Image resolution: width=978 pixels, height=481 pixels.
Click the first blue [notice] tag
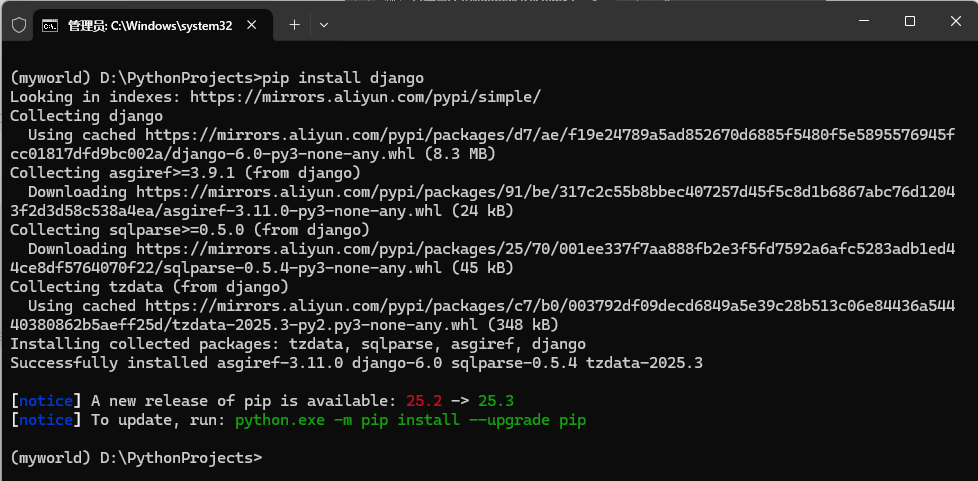pos(46,401)
